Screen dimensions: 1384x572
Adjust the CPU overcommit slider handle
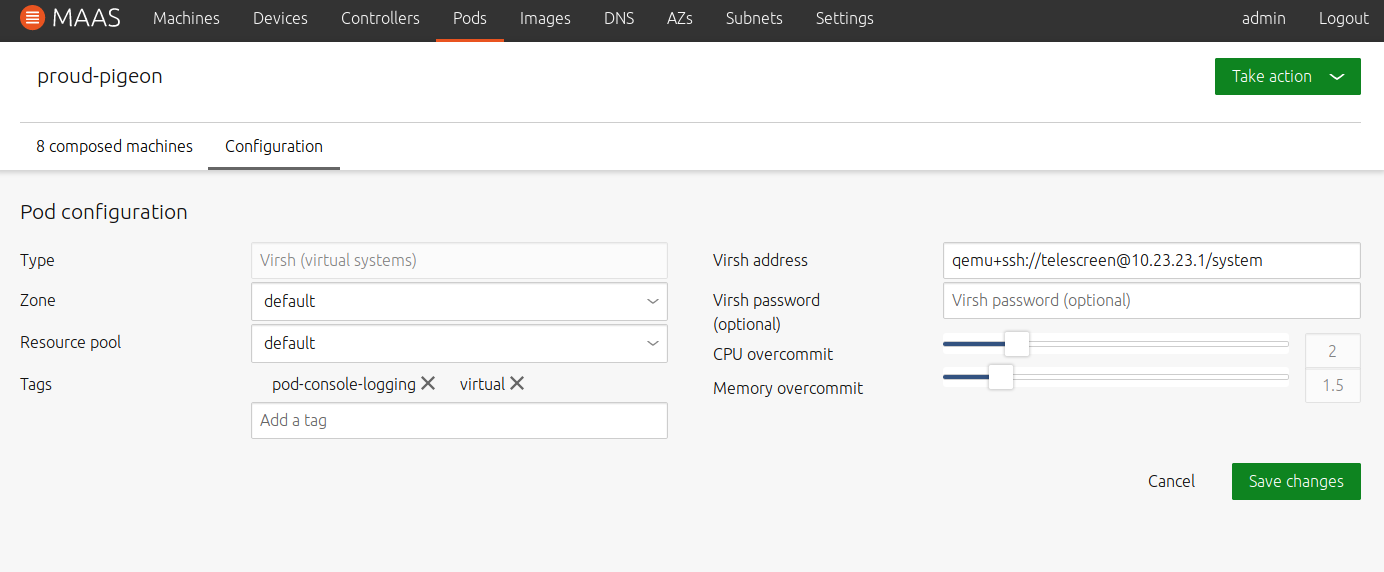click(x=1016, y=343)
